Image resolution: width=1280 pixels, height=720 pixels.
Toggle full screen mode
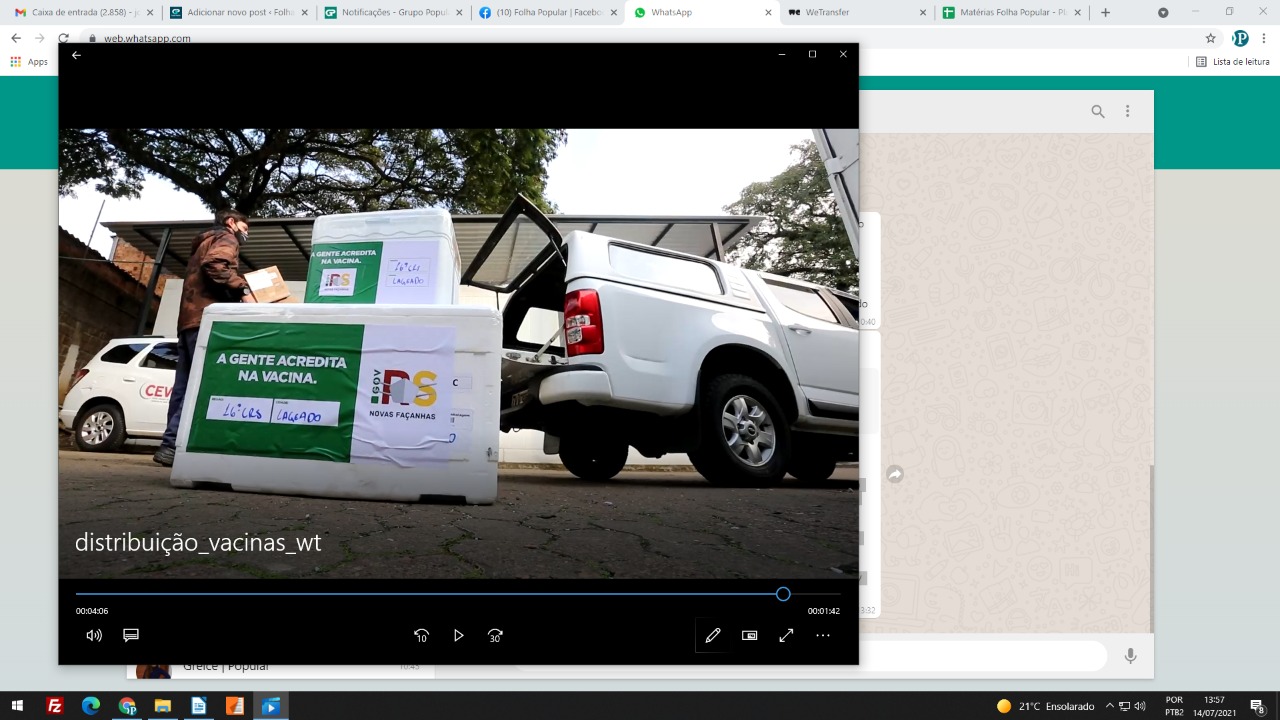pos(786,635)
